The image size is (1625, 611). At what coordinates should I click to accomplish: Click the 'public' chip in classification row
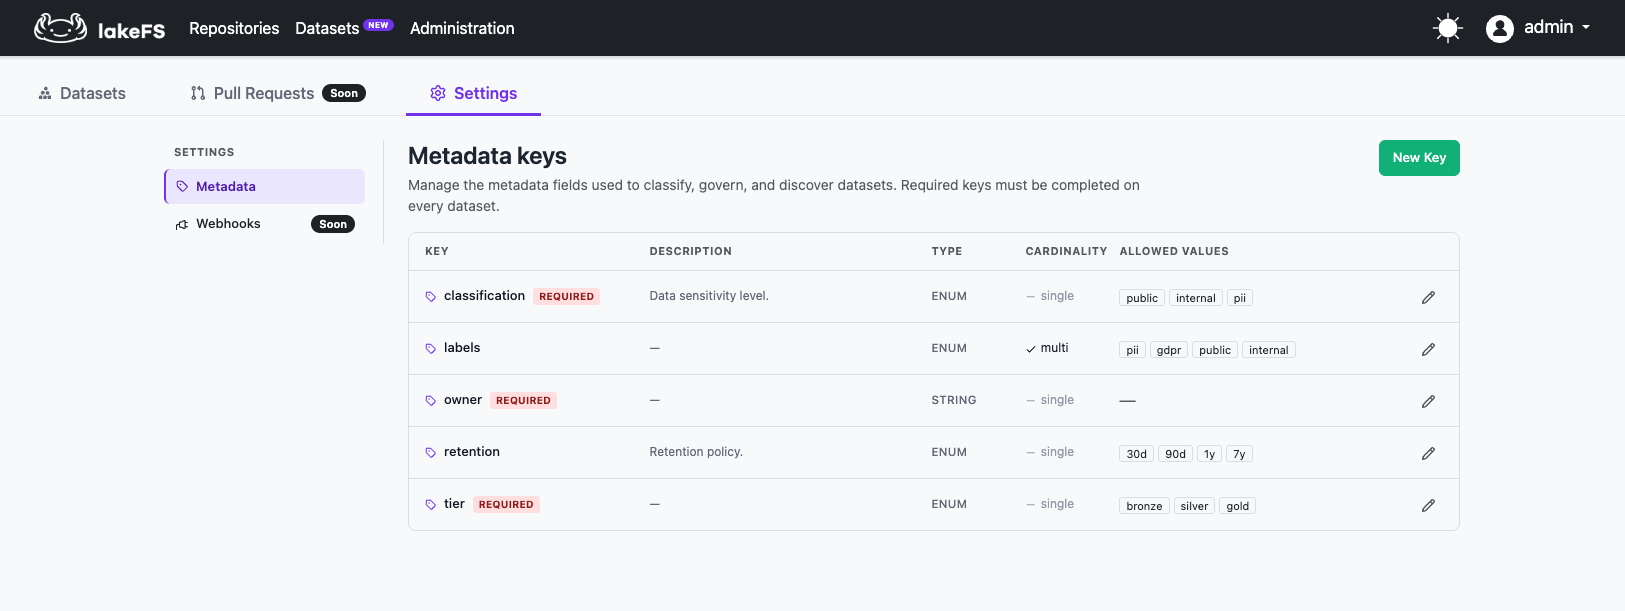coord(1142,298)
